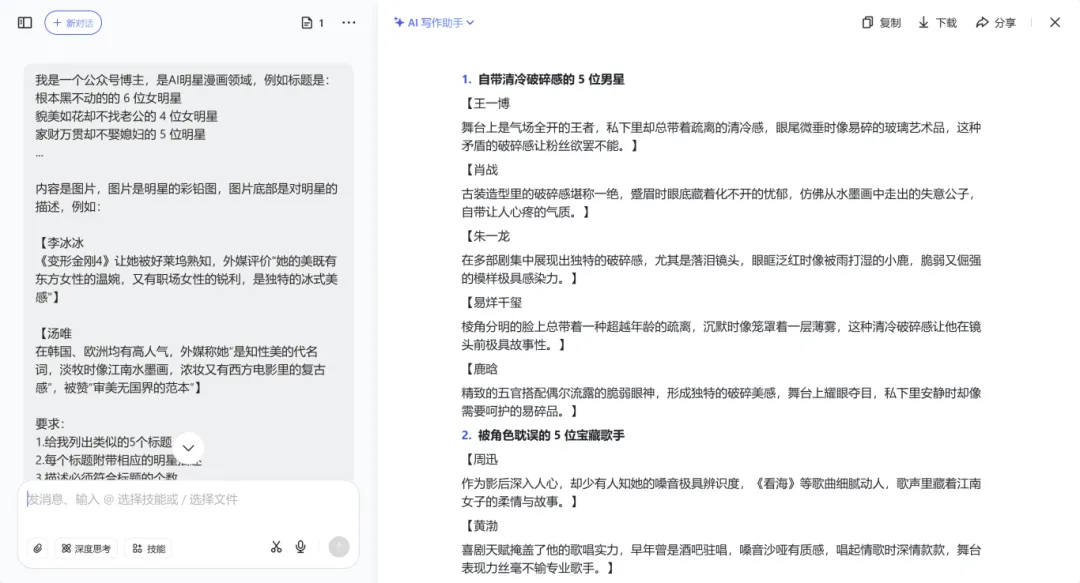Toggle the left sidebar panel icon
The height and width of the screenshot is (583, 1080).
click(25, 22)
